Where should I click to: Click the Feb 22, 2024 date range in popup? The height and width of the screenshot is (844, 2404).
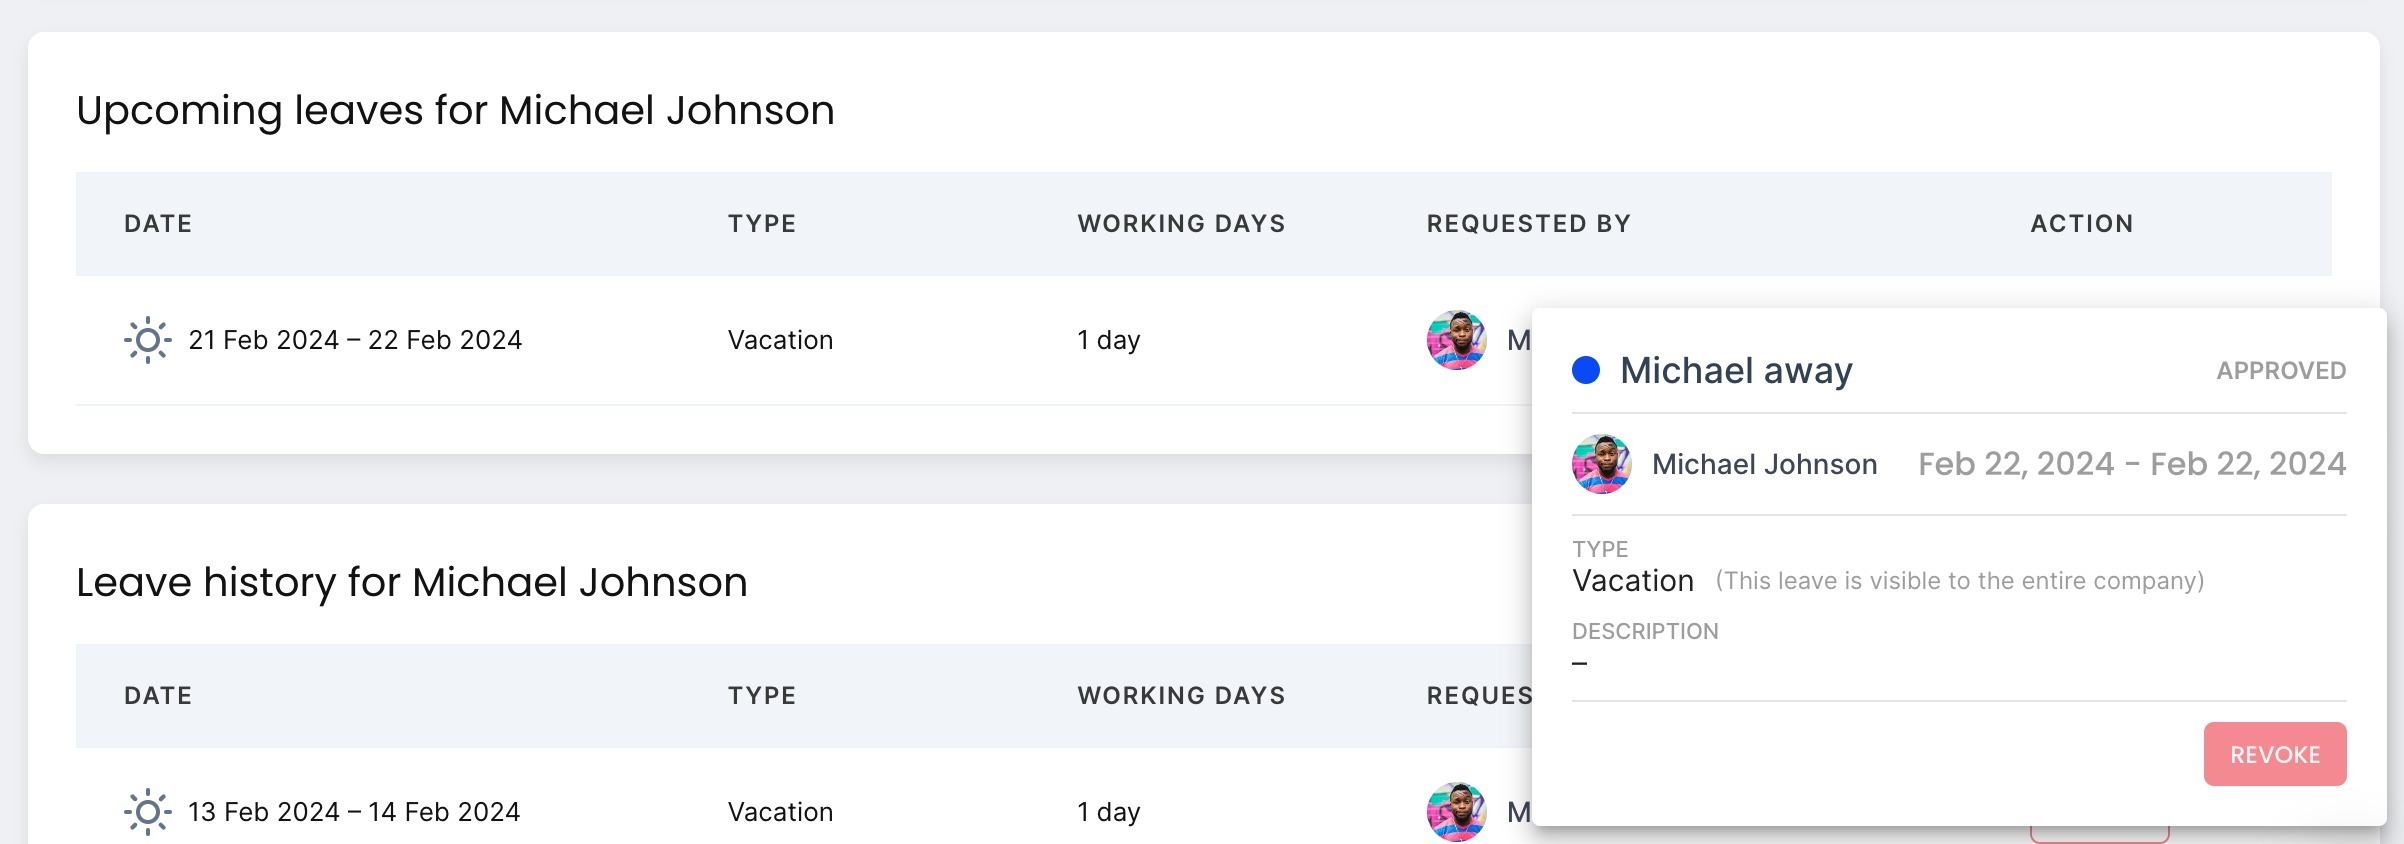[x=2131, y=464]
